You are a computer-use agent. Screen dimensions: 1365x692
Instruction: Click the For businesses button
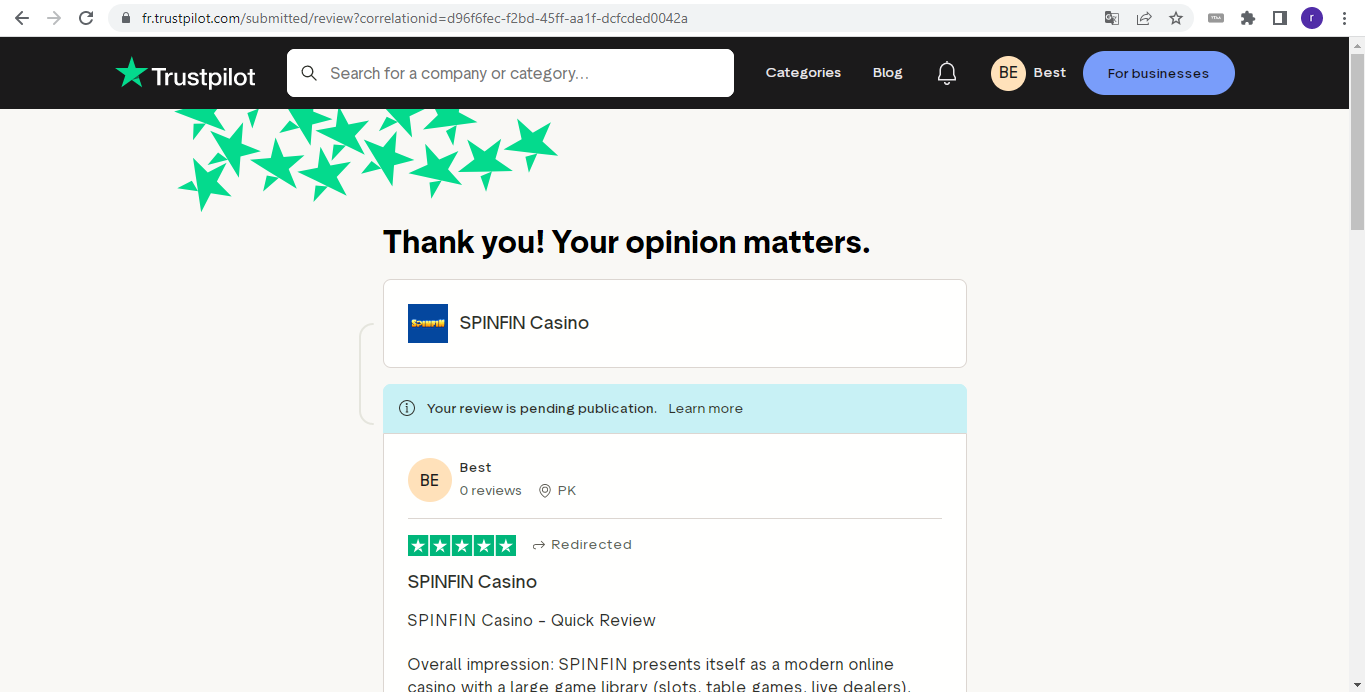click(x=1158, y=73)
